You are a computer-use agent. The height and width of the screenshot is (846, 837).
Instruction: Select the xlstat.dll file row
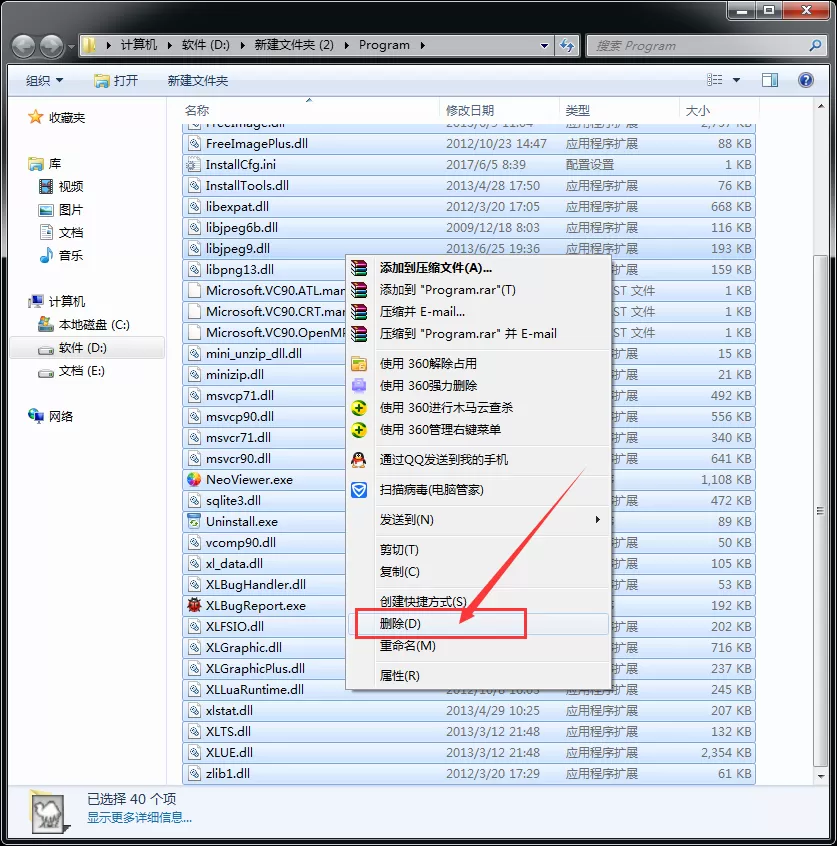click(468, 711)
